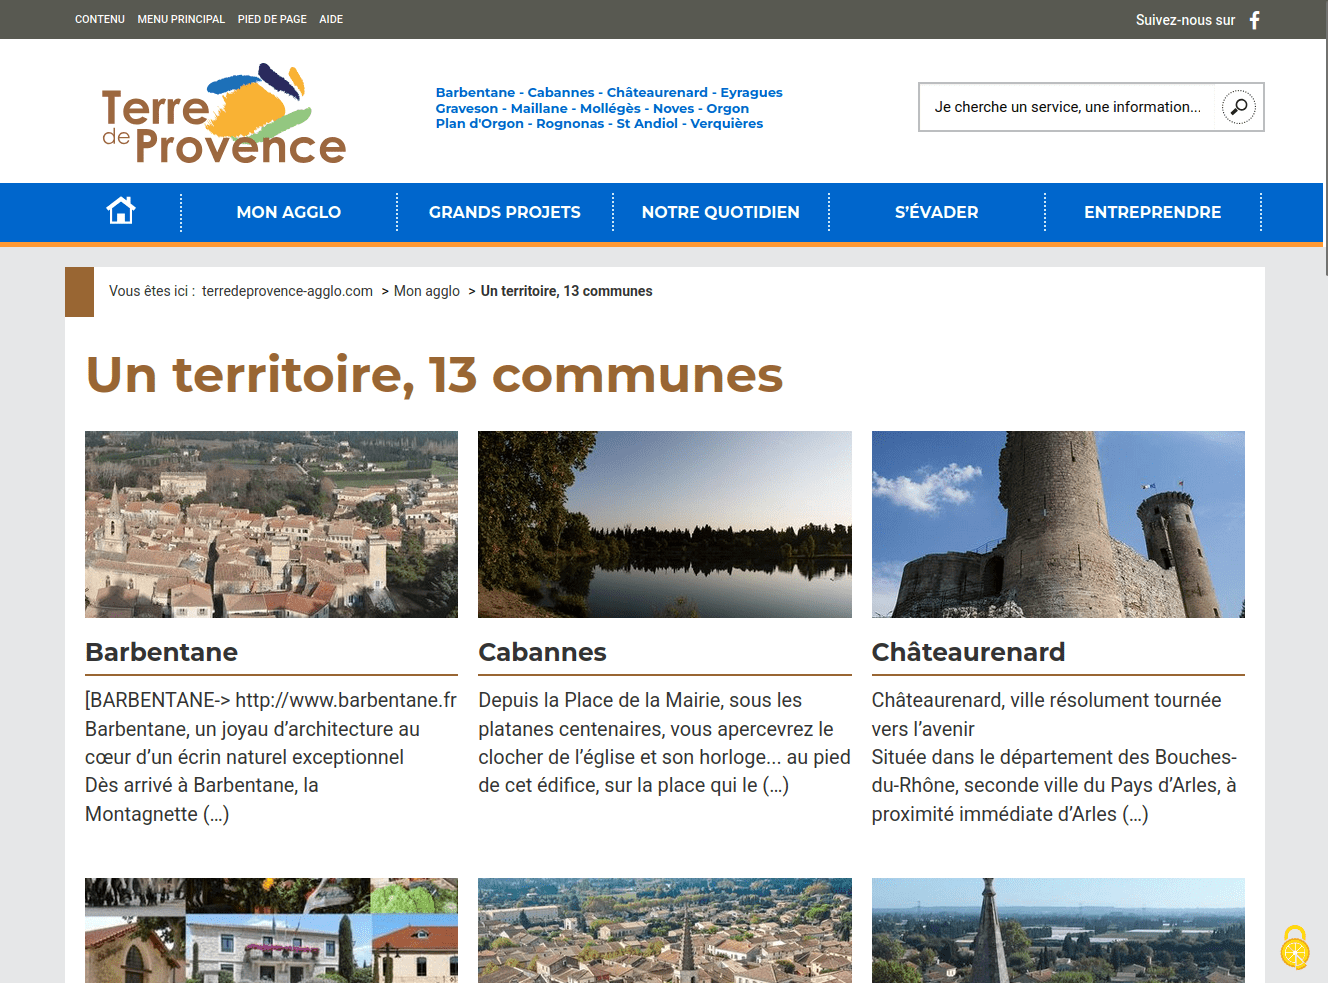Expand the NOTRE QUOTIDIEN menu
The height and width of the screenshot is (983, 1328).
click(720, 212)
